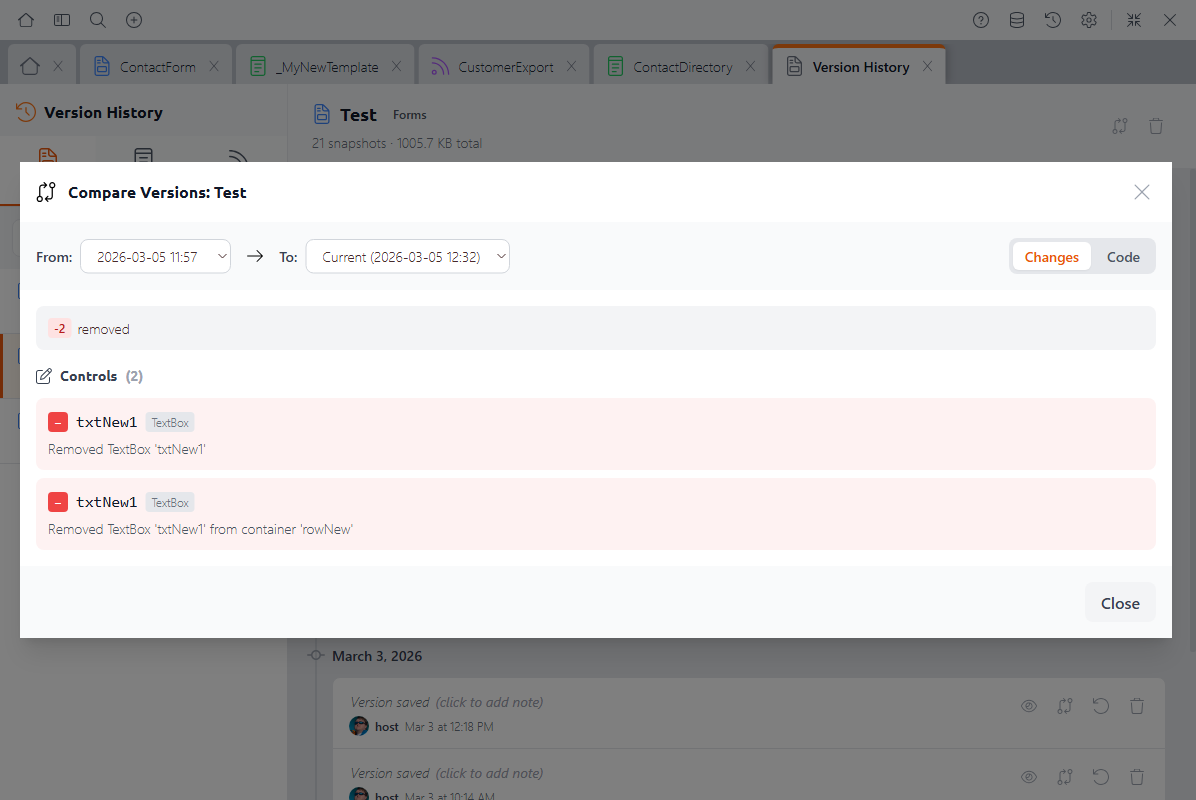Toggle the sidebar panel layout icon
This screenshot has width=1196, height=800.
click(62, 20)
